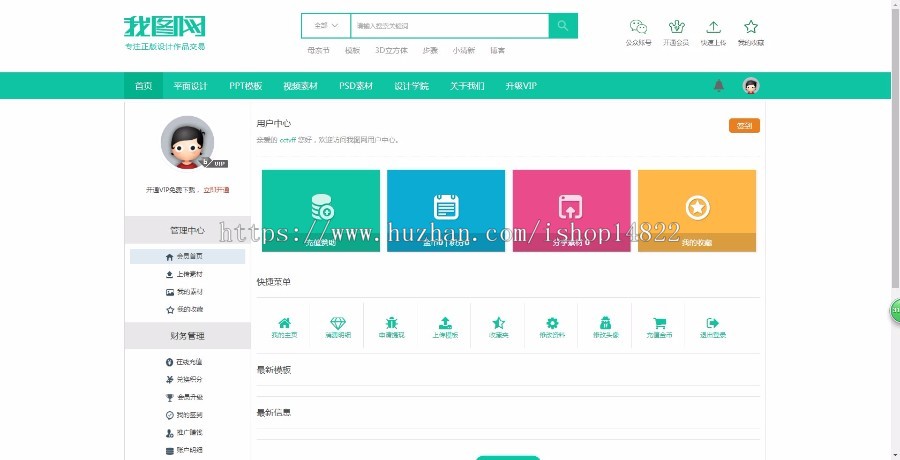Open 我的收藏 star icon in header
Viewport: 900px width, 460px height.
(x=750, y=28)
